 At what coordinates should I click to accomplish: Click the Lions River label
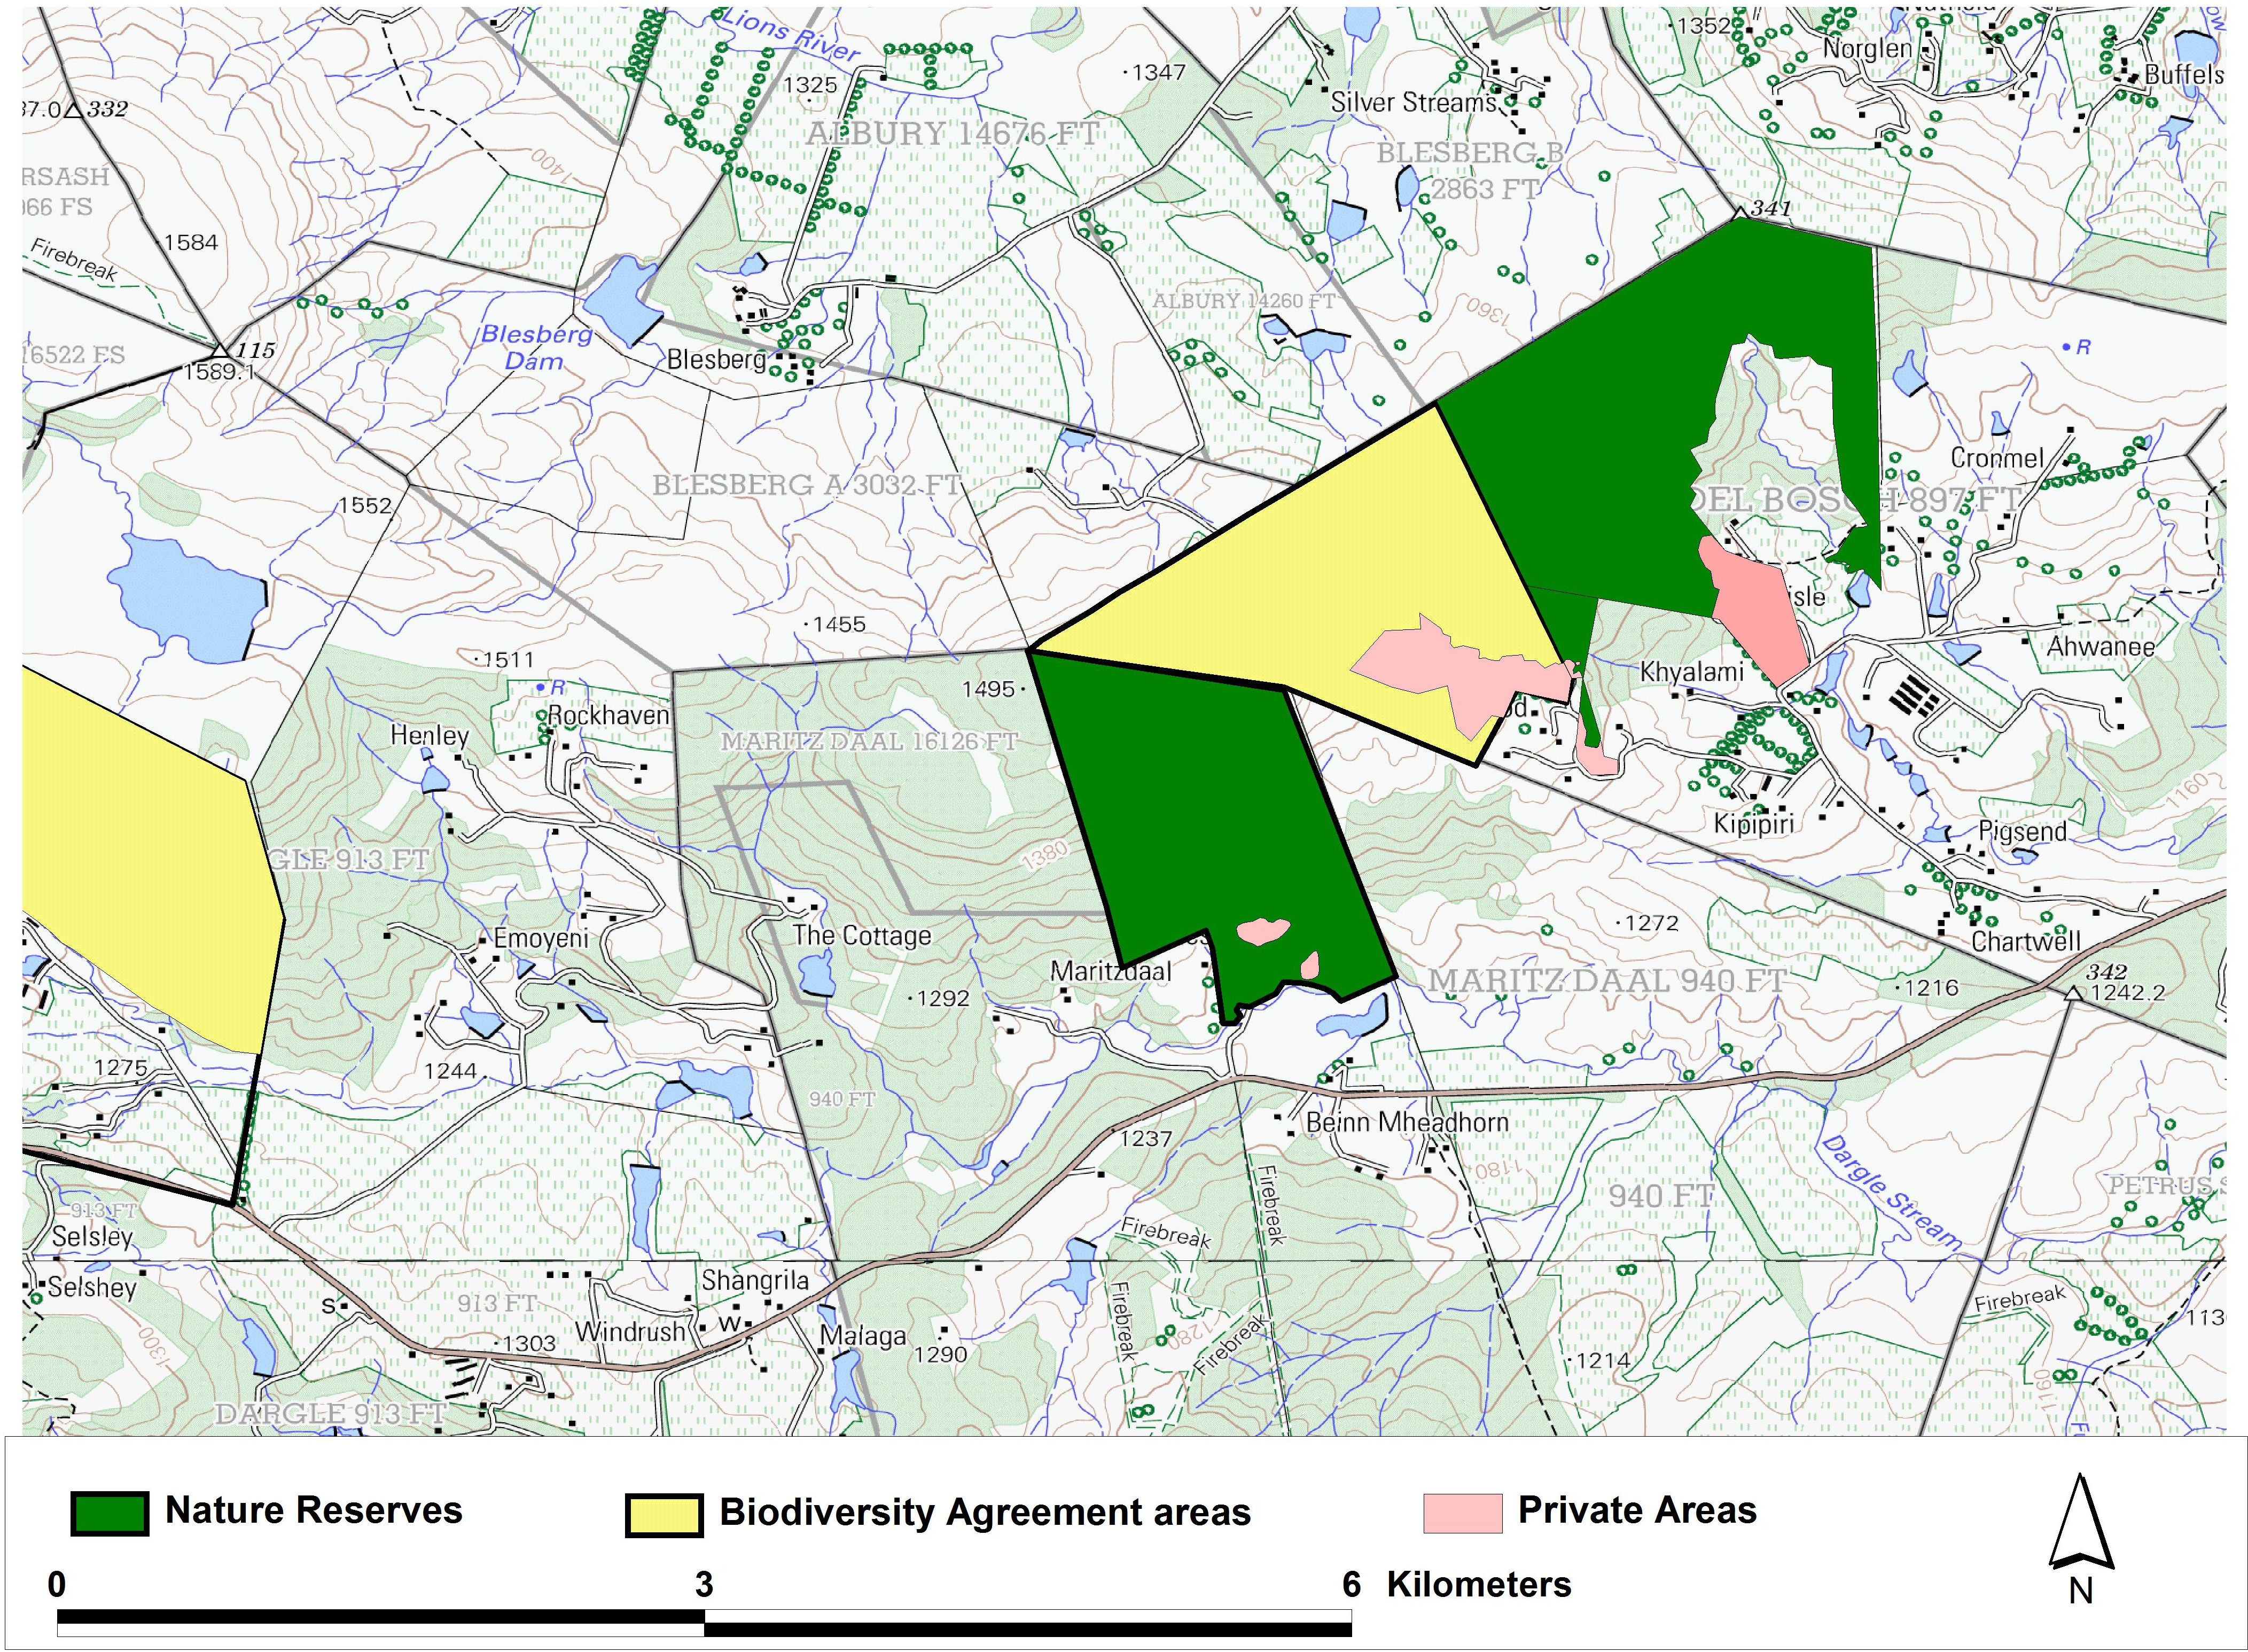(790, 36)
